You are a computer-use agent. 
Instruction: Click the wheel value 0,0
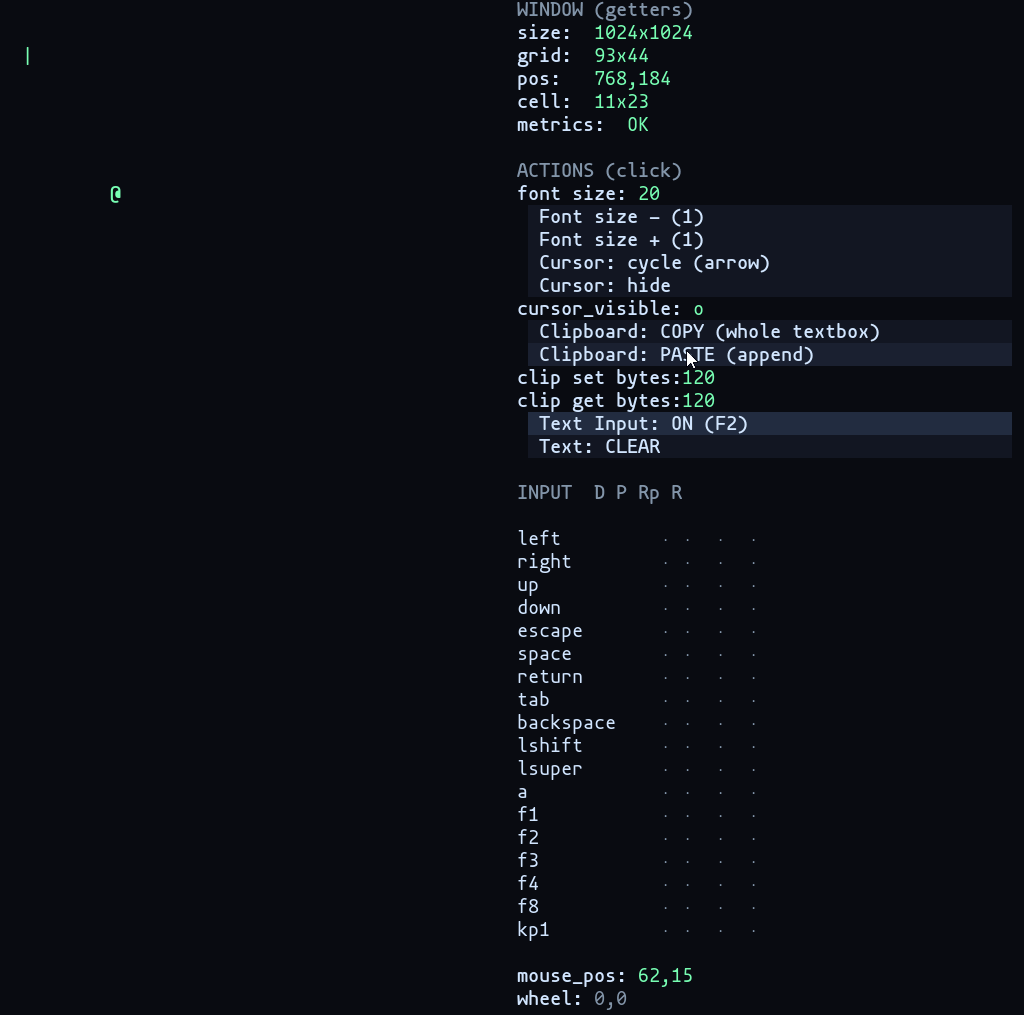pyautogui.click(x=610, y=999)
